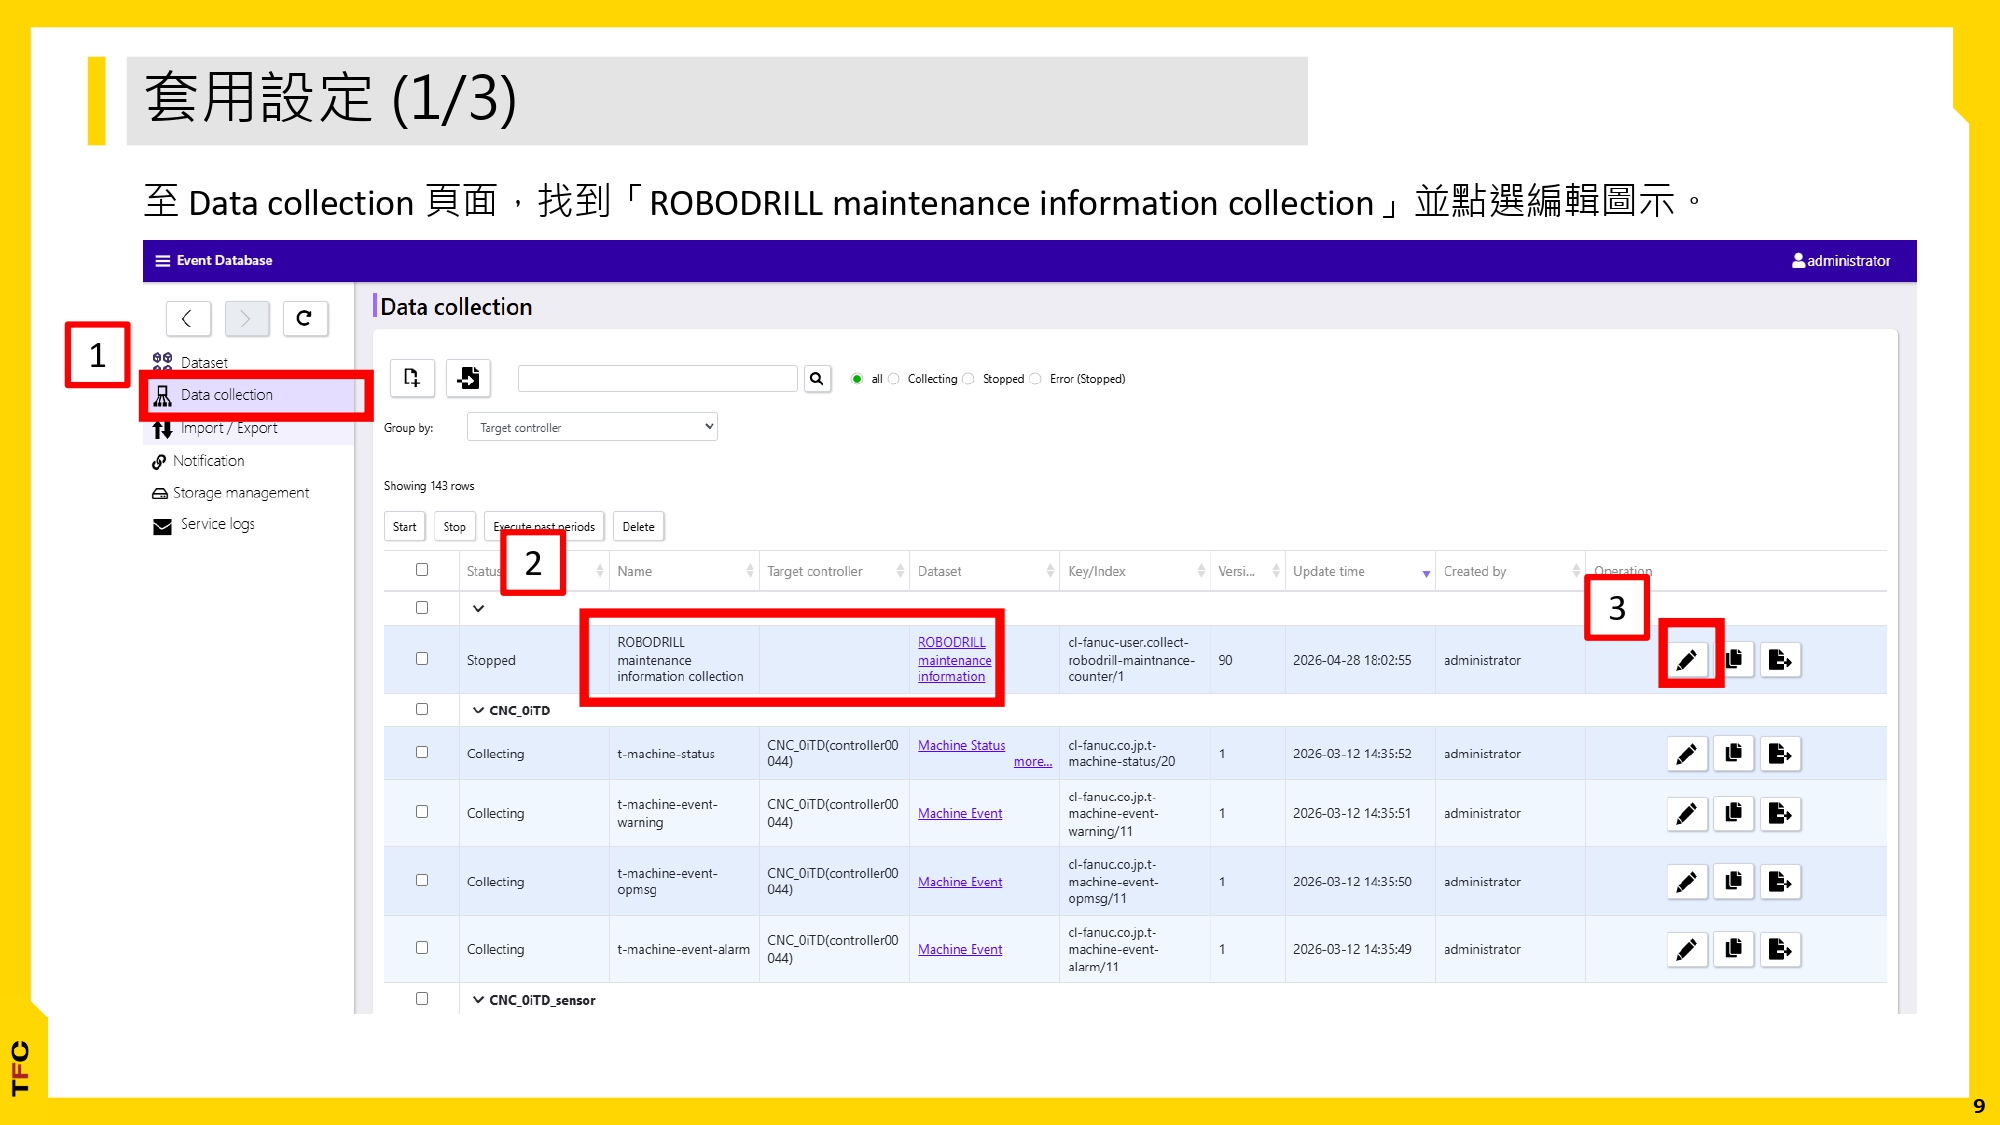This screenshot has height=1125, width=2000.
Task: Click Execute past periods button
Action: click(545, 527)
